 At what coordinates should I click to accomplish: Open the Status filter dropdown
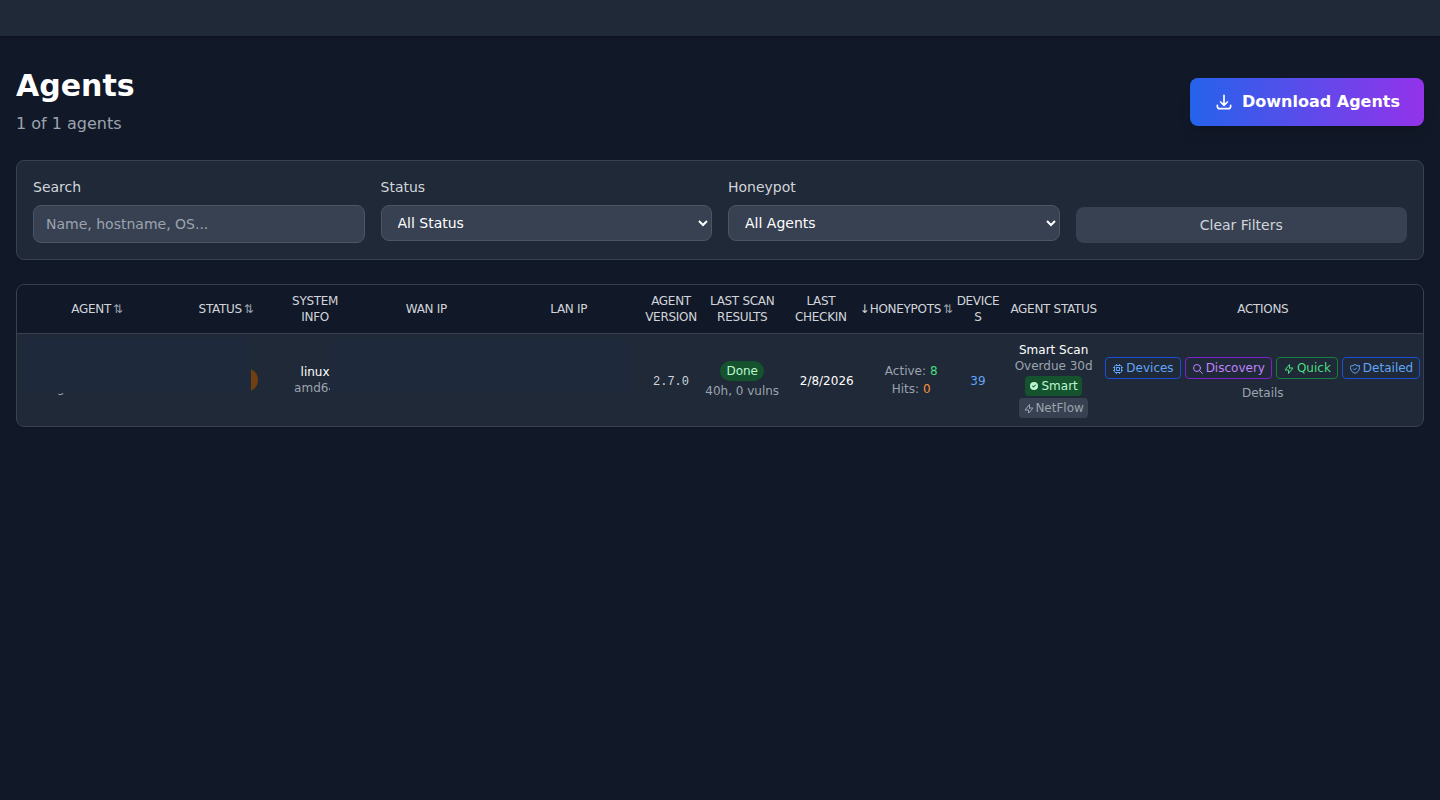pyautogui.click(x=546, y=223)
